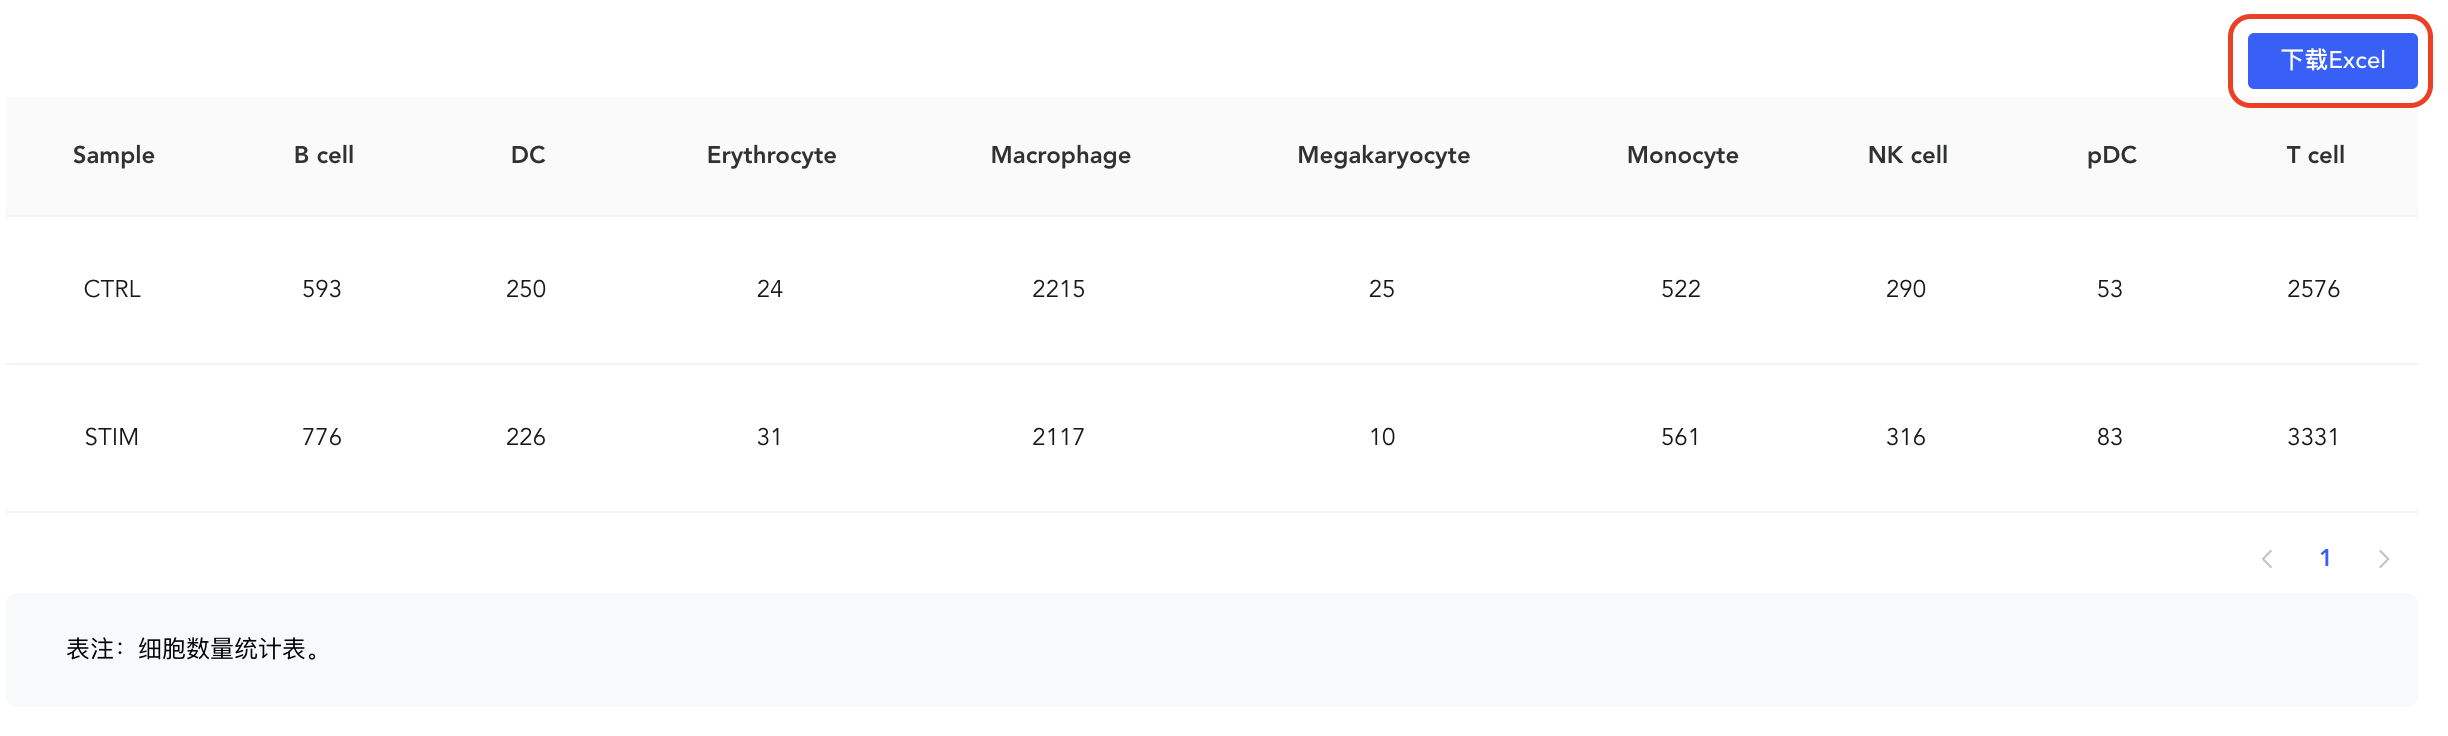Image resolution: width=2448 pixels, height=736 pixels.
Task: Select the STIM sample row label
Action: click(x=112, y=437)
